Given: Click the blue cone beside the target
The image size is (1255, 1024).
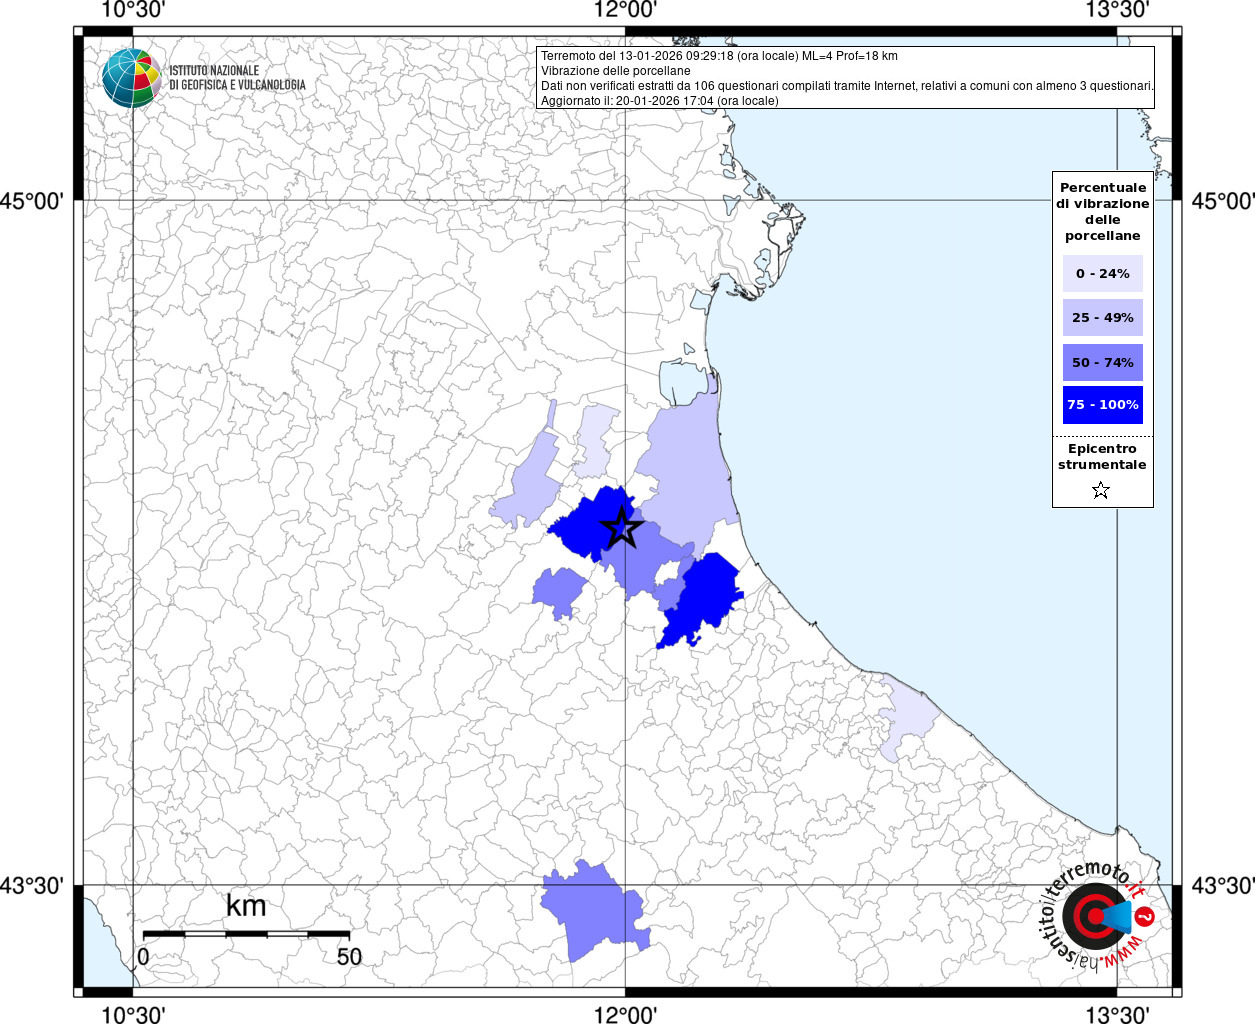Looking at the screenshot, I should click(1117, 916).
